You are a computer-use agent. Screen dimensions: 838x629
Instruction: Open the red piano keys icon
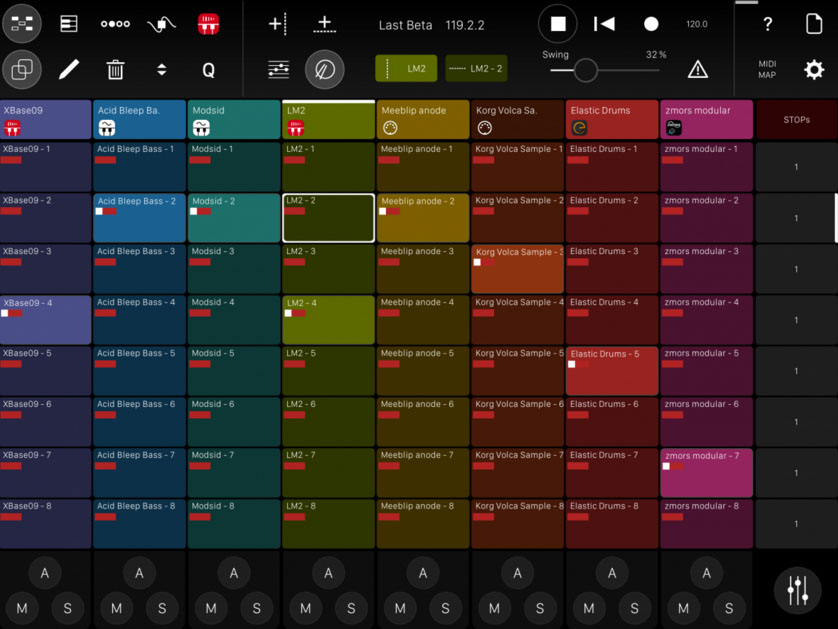(208, 24)
